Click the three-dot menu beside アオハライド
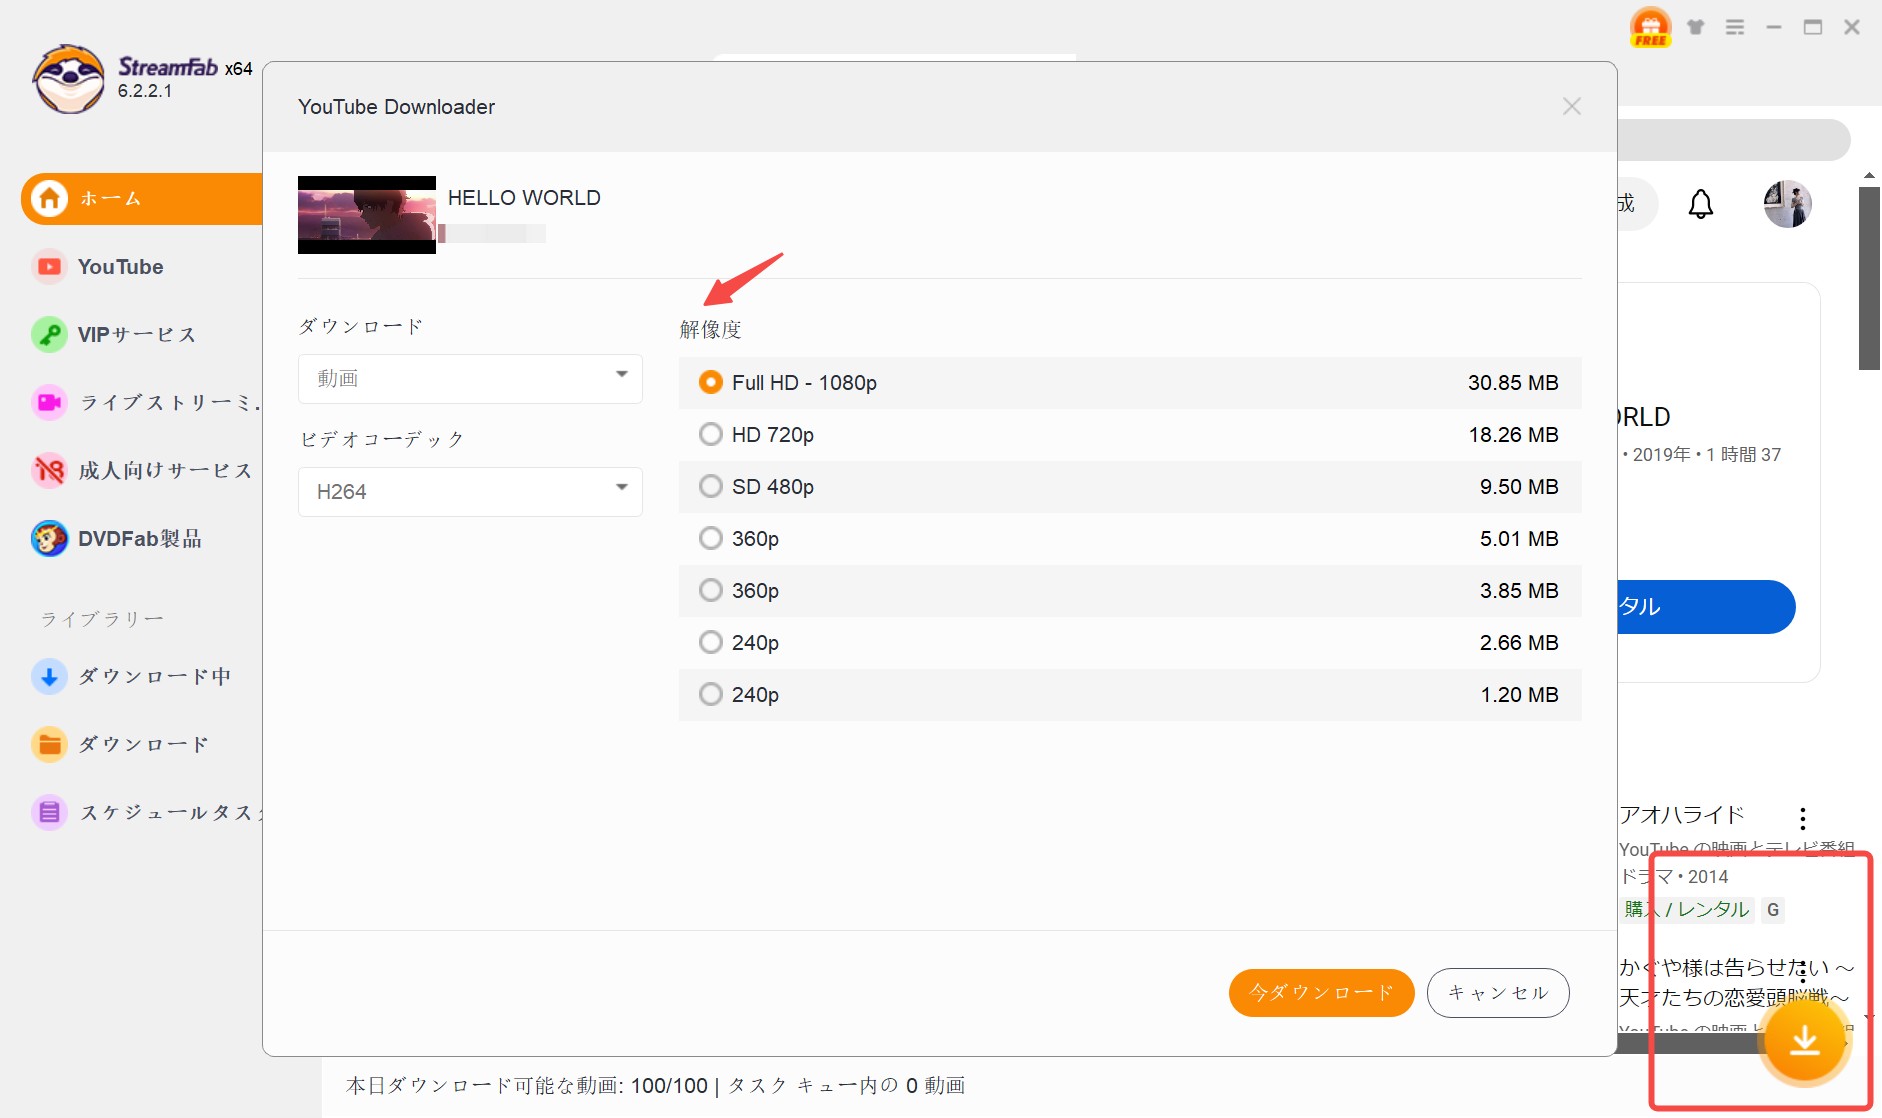 (1803, 819)
